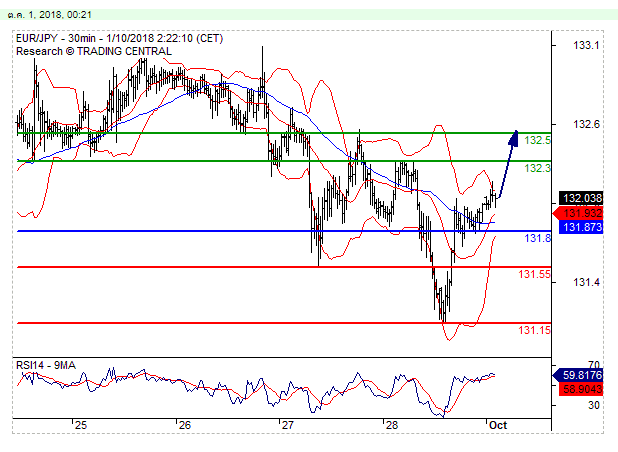Screen dimensions: 618x452
Task: Click the Oct date axis label
Action: pyautogui.click(x=498, y=426)
